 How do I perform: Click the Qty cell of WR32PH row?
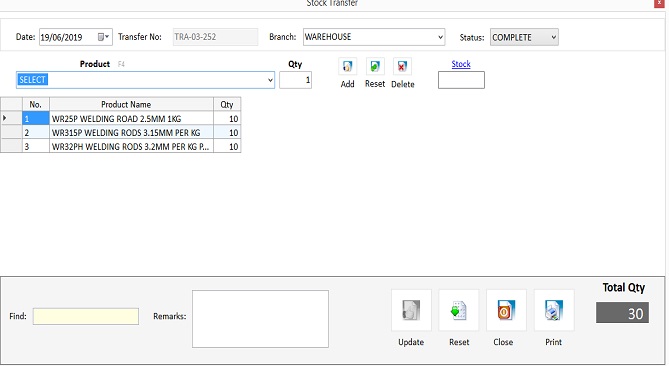tap(227, 147)
